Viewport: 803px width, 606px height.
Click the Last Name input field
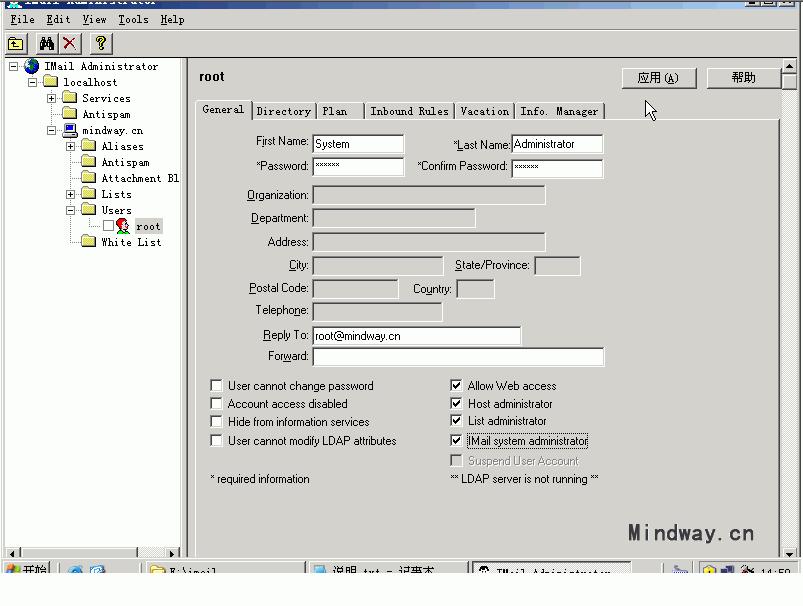557,144
